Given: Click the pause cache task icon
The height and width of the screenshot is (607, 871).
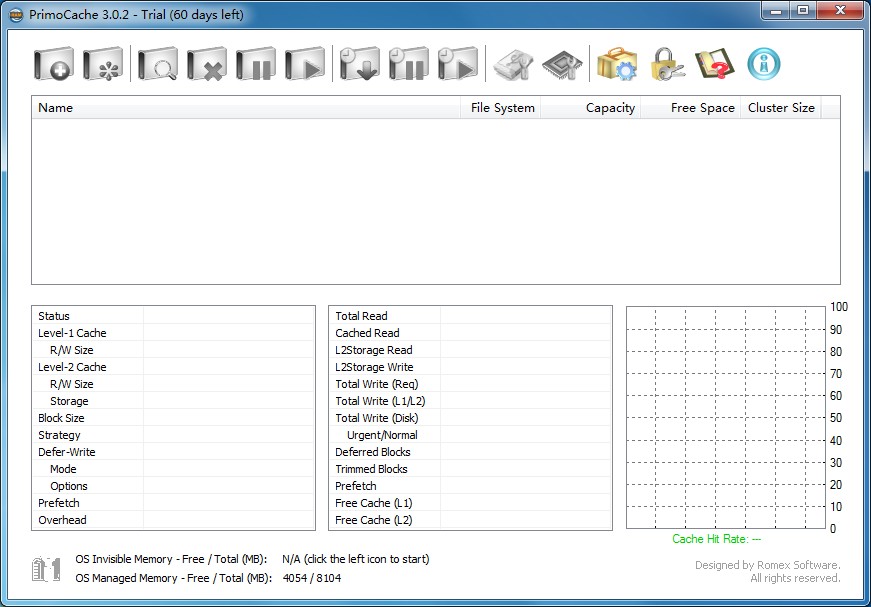Looking at the screenshot, I should point(256,65).
